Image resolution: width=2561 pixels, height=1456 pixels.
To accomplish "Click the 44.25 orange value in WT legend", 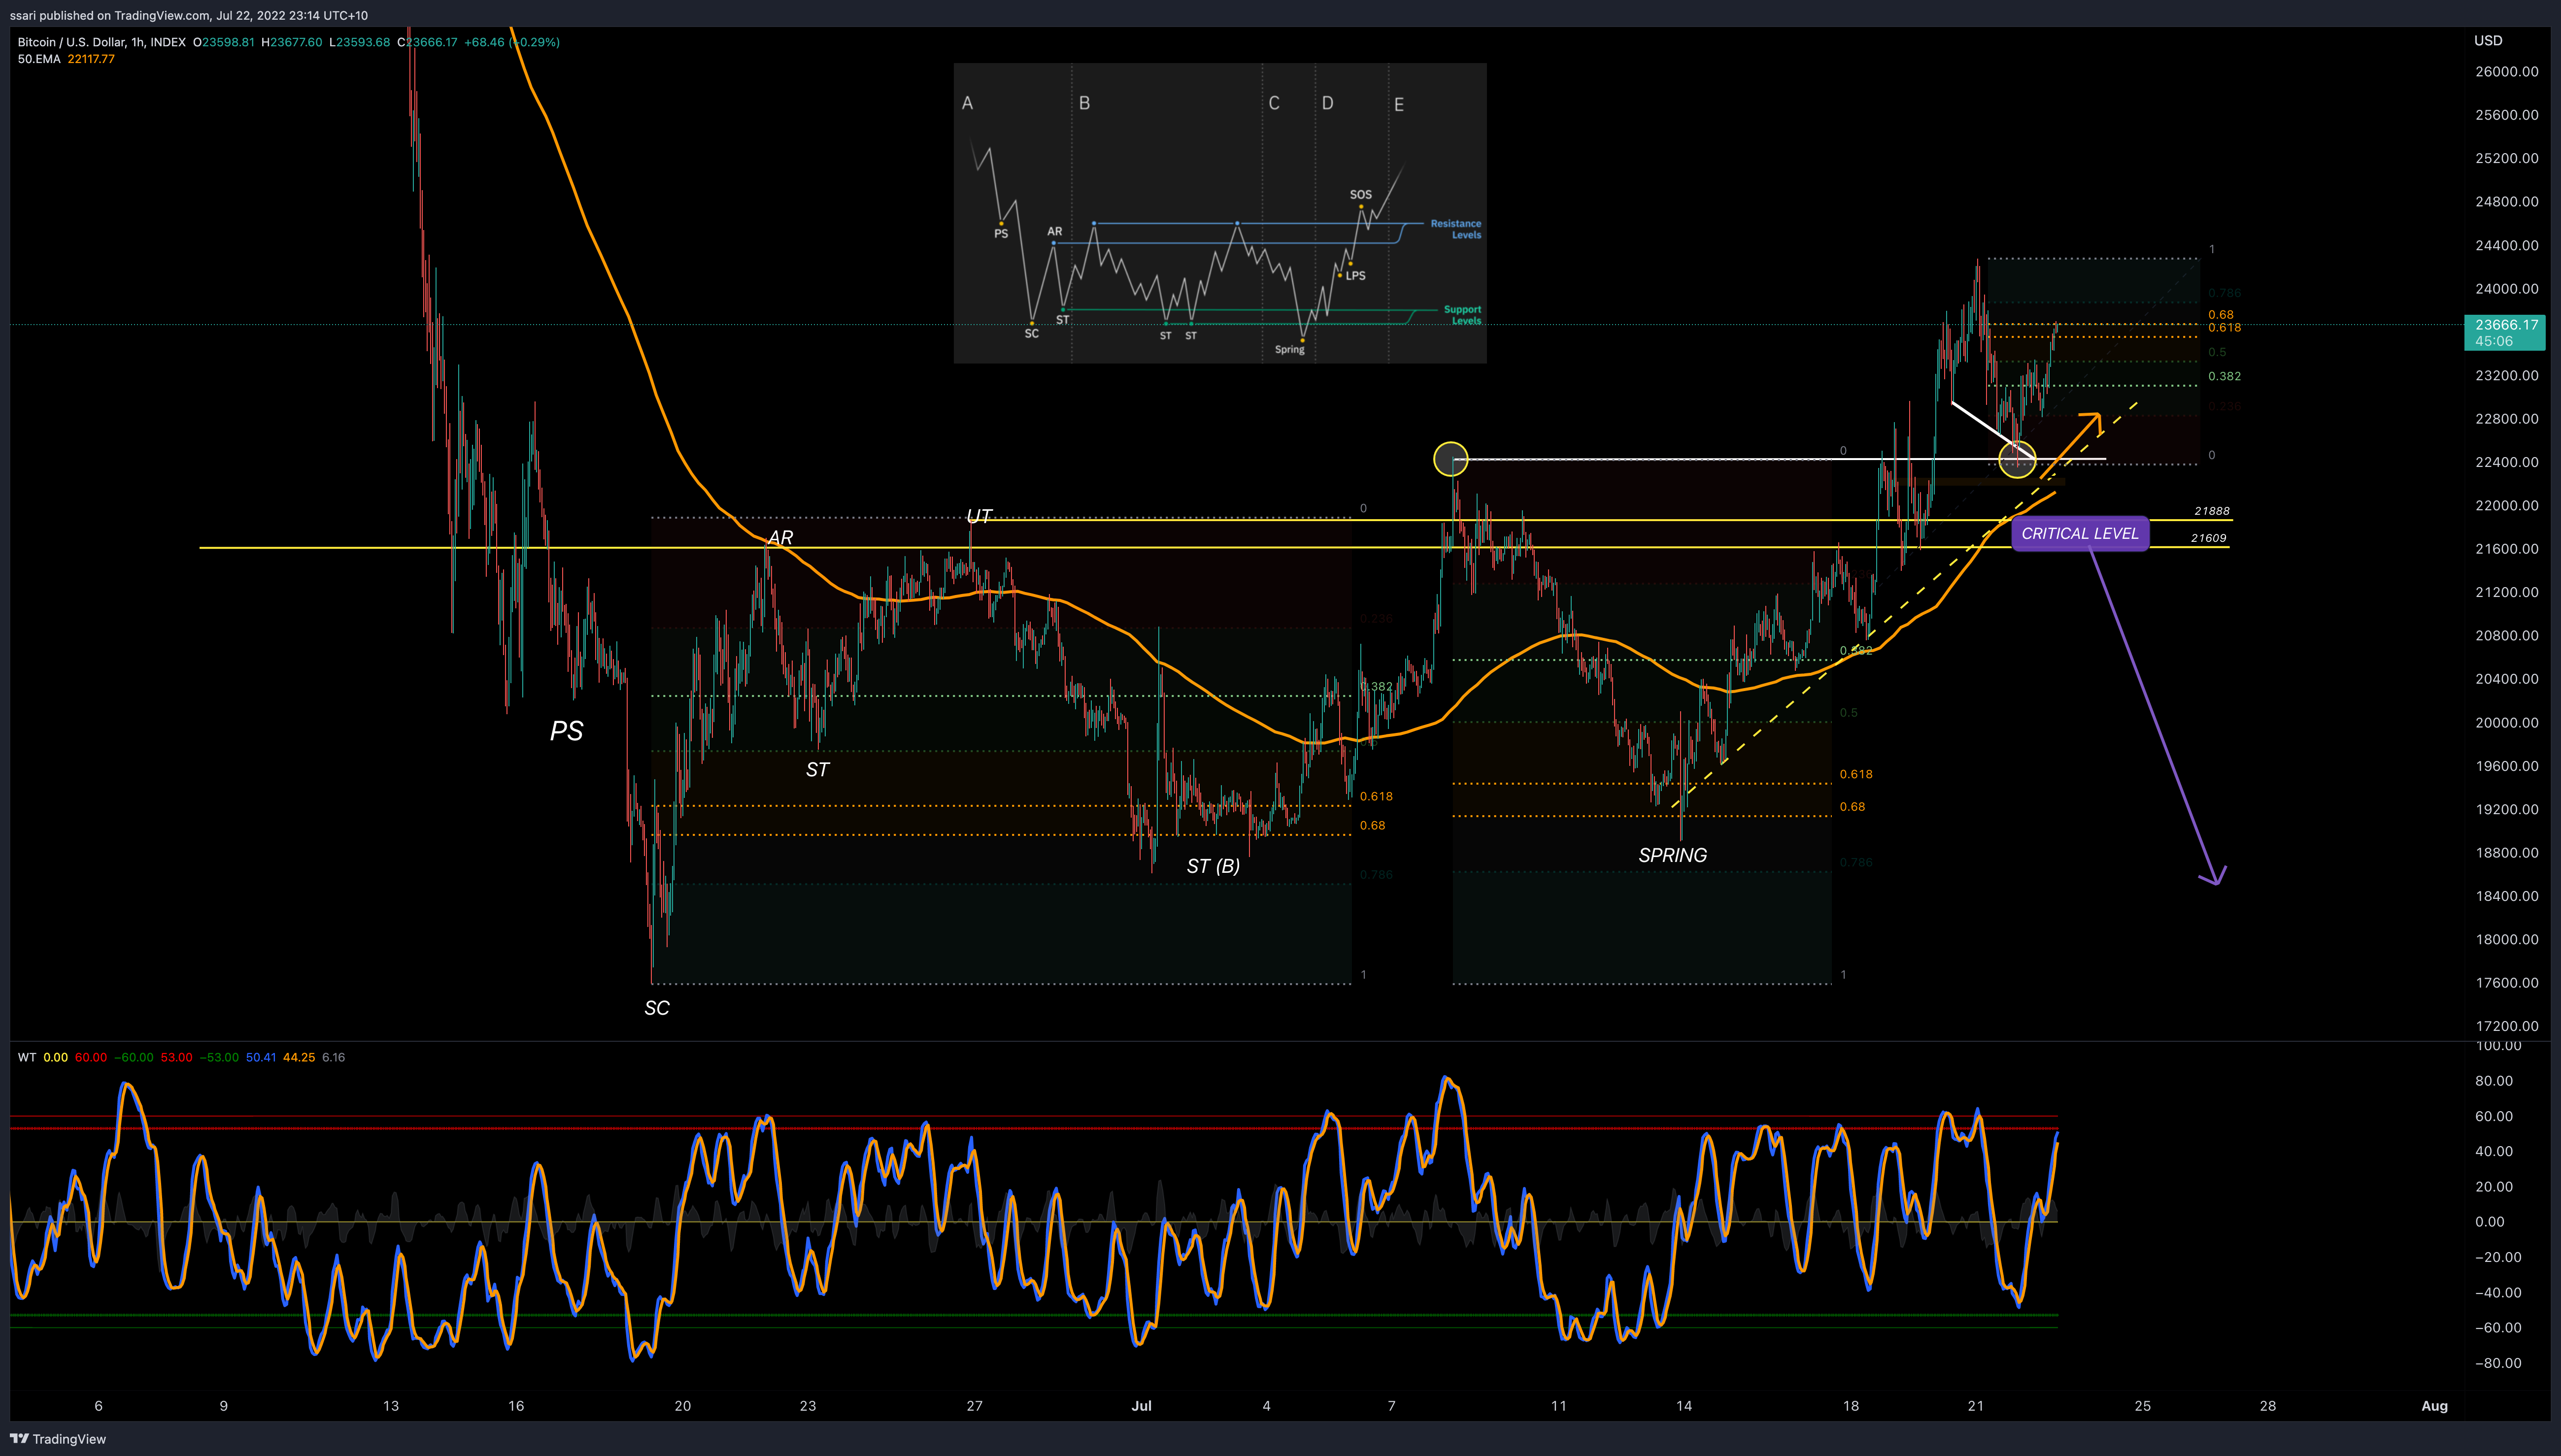I will click(x=299, y=1057).
